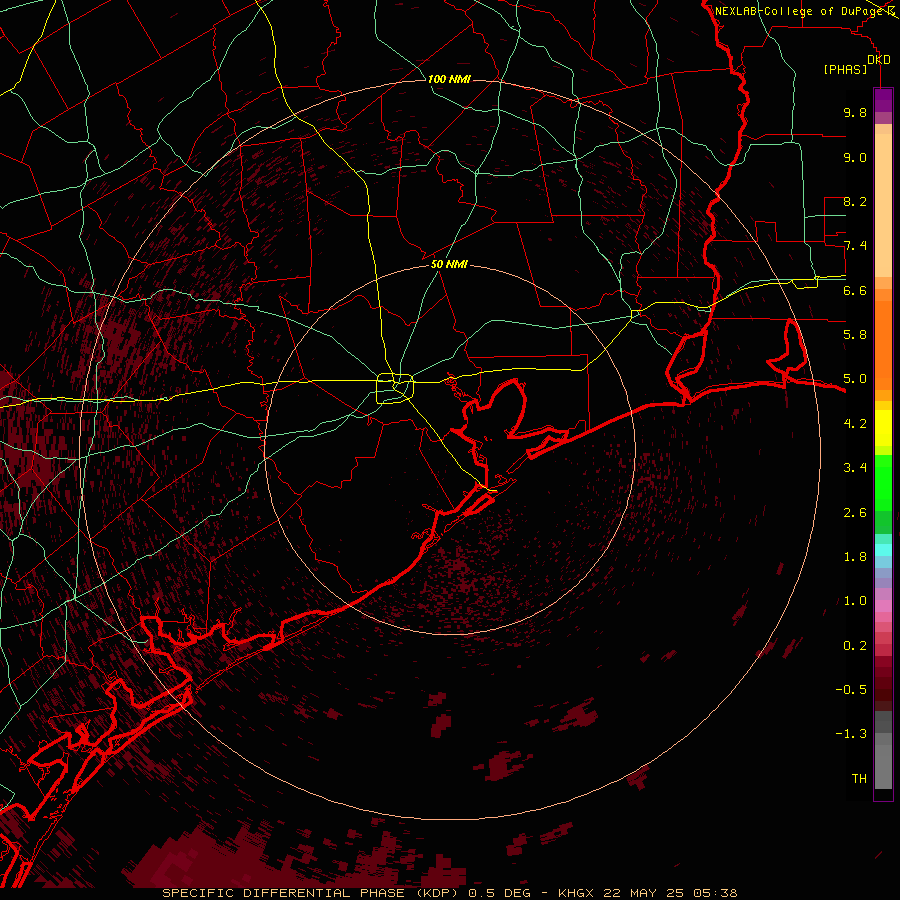Click the DKD legend unit label
The height and width of the screenshot is (900, 900).
click(x=878, y=60)
